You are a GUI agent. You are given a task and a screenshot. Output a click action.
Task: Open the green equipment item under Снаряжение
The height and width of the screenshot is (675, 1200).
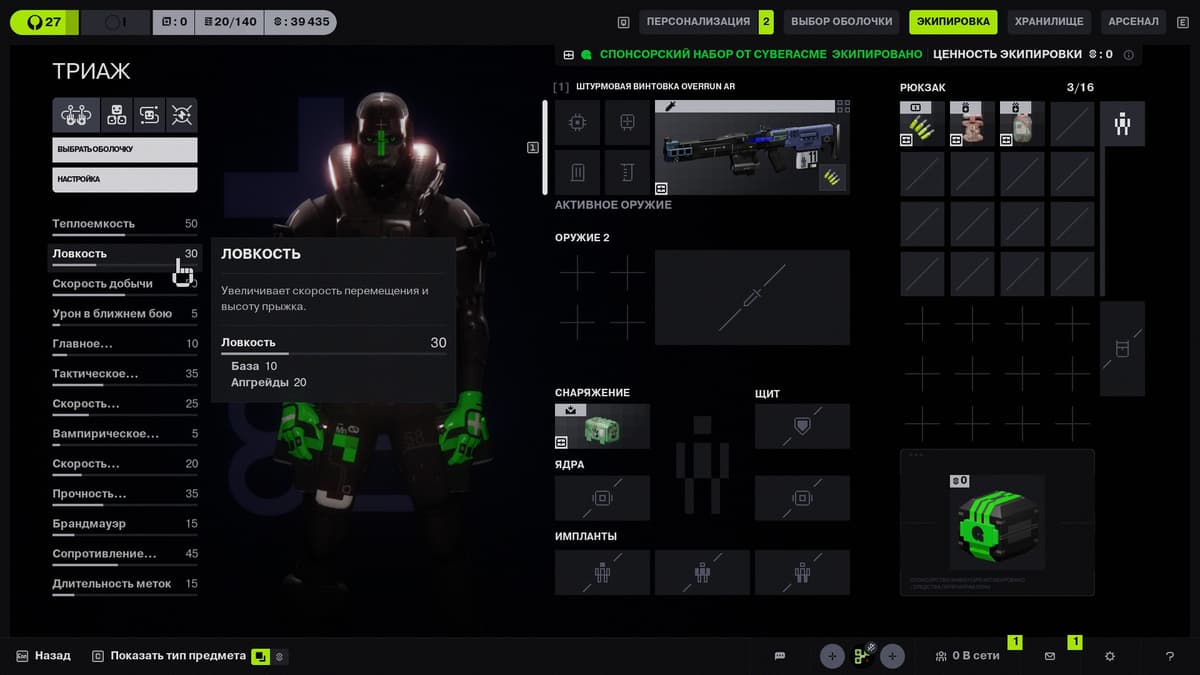click(x=602, y=426)
